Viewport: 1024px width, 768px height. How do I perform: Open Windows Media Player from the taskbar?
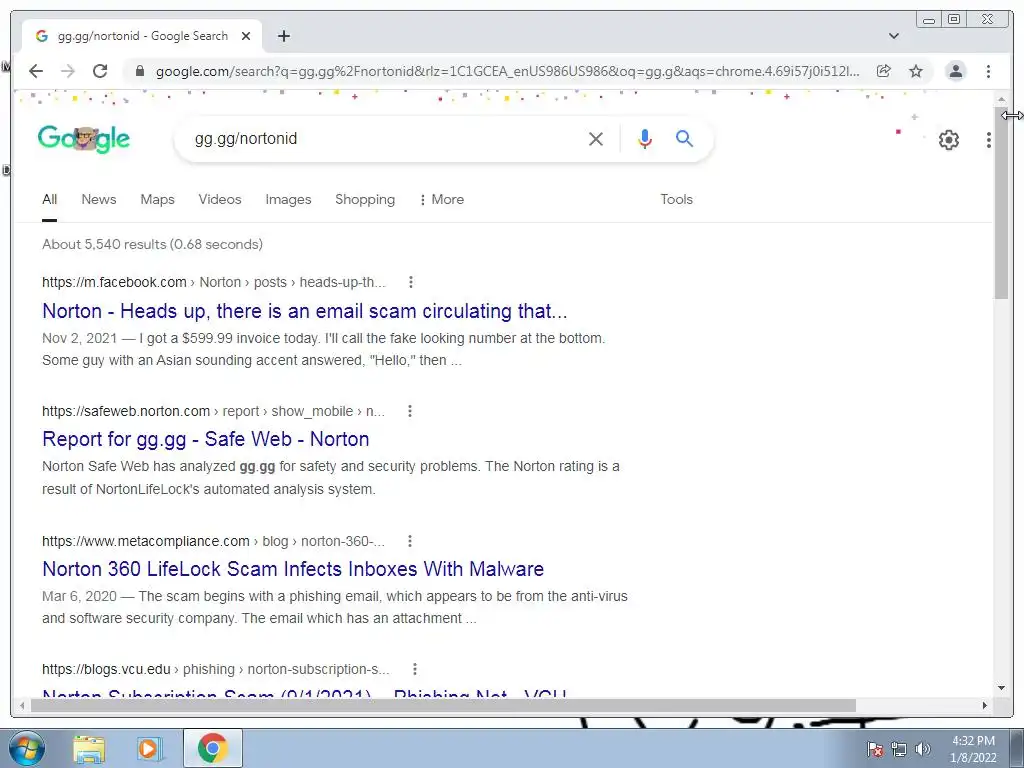(x=149, y=748)
